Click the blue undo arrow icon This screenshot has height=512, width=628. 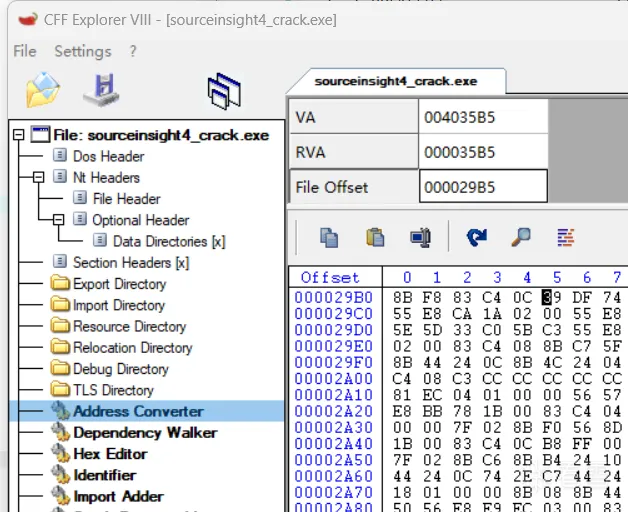click(477, 237)
